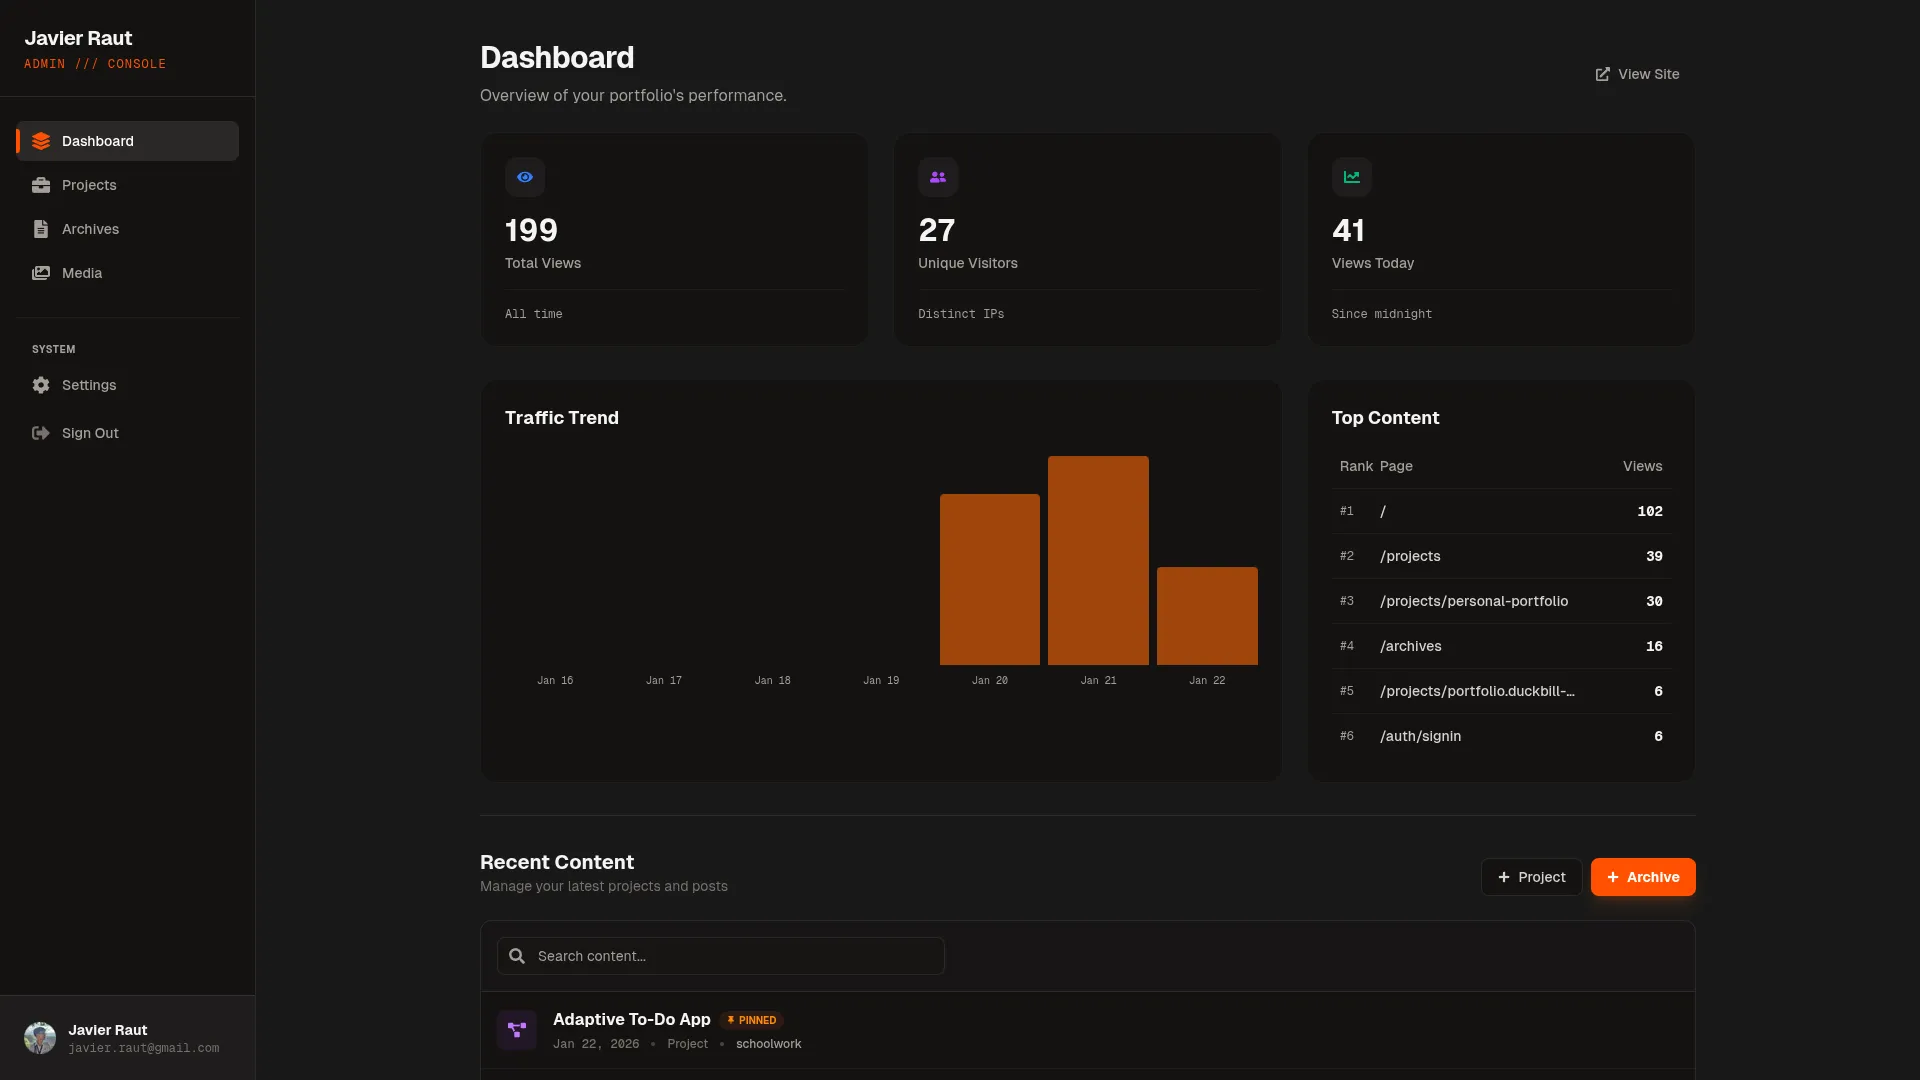1920x1080 pixels.
Task: Click the Total Views eye icon
Action: click(525, 177)
